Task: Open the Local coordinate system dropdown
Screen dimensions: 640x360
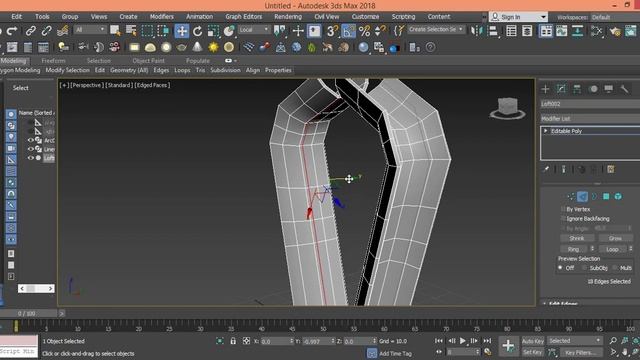Action: (254, 30)
